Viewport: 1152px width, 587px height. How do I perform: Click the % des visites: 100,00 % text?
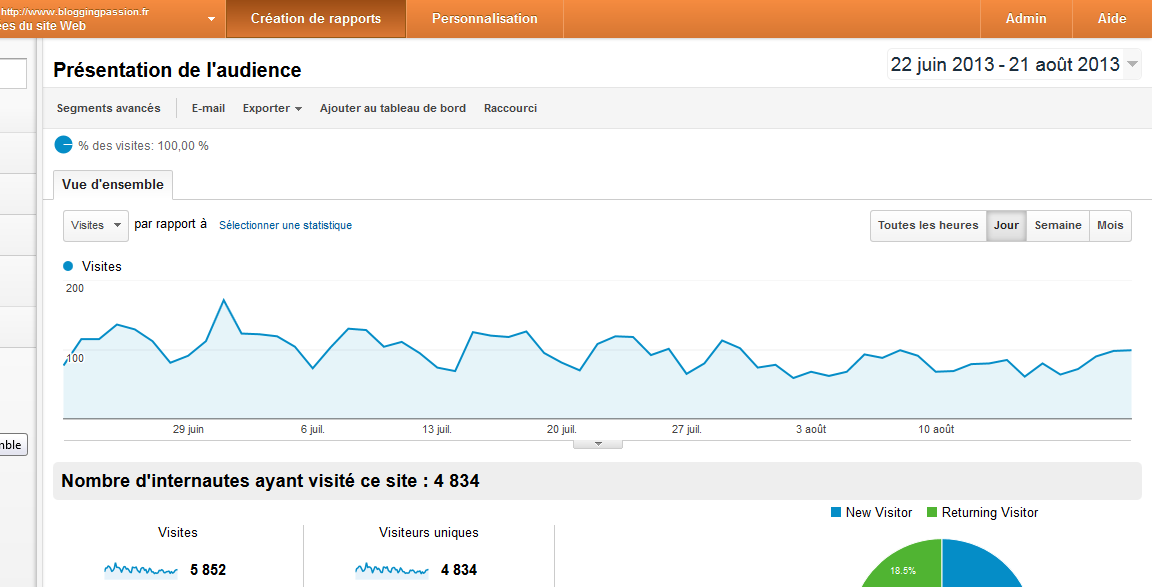[x=143, y=145]
